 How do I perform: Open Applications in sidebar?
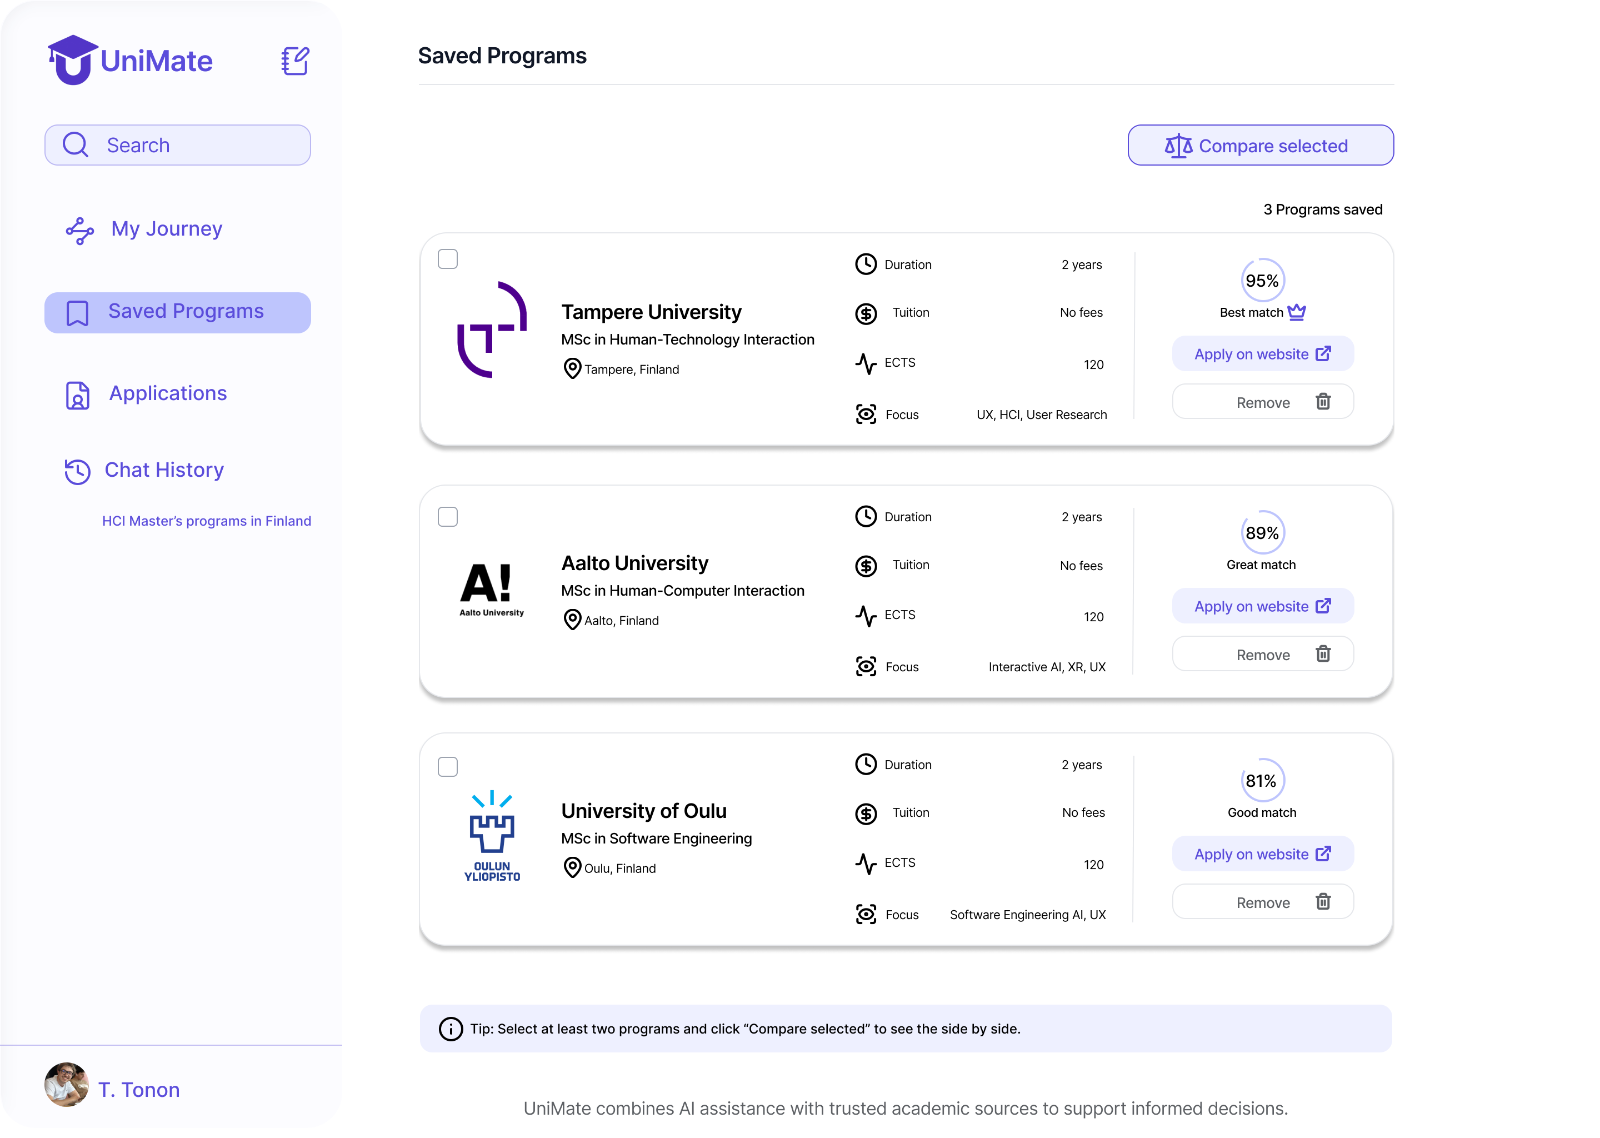(x=147, y=395)
